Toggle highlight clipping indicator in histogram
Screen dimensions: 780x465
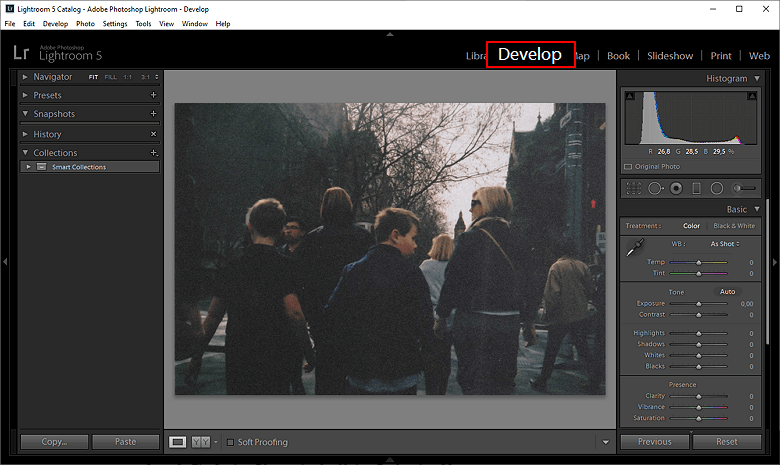[x=752, y=96]
